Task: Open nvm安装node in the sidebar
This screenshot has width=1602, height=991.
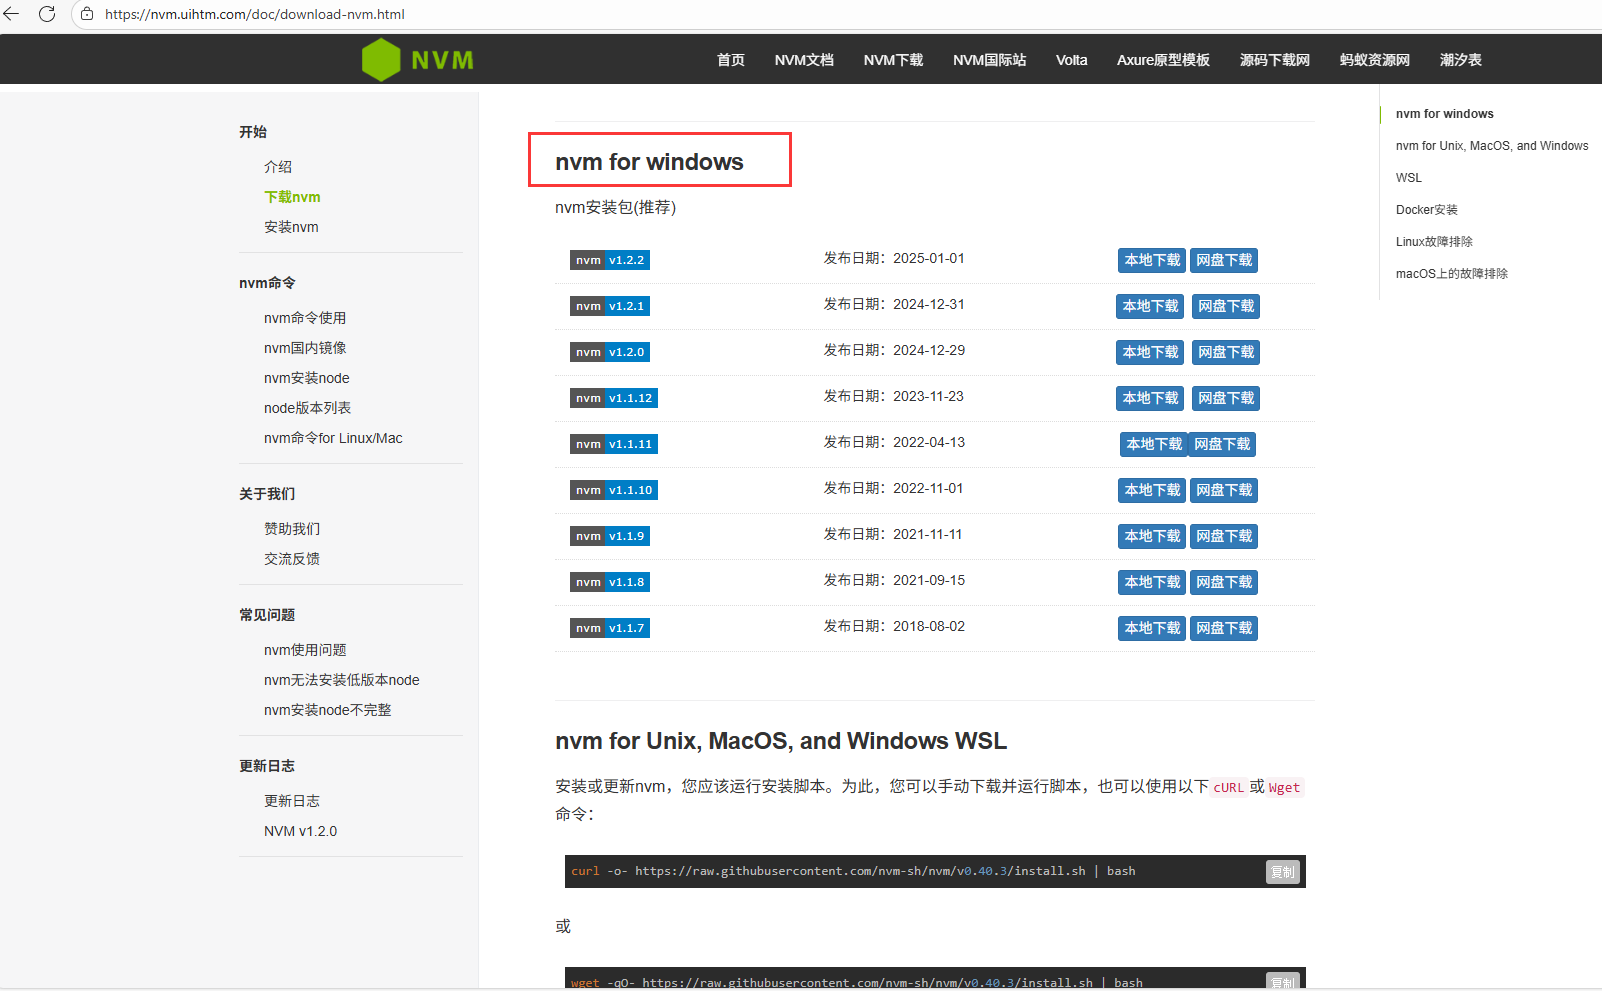Action: [x=307, y=378]
